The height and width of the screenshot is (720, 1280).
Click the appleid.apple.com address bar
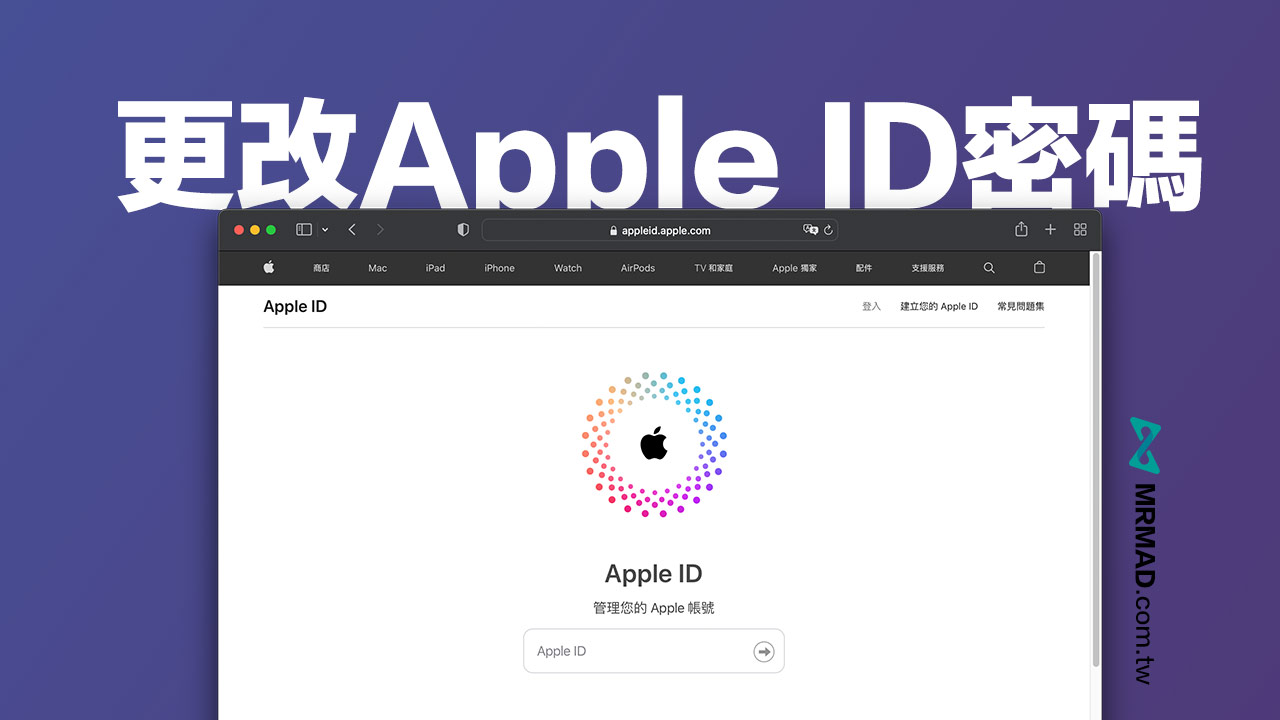tap(660, 230)
